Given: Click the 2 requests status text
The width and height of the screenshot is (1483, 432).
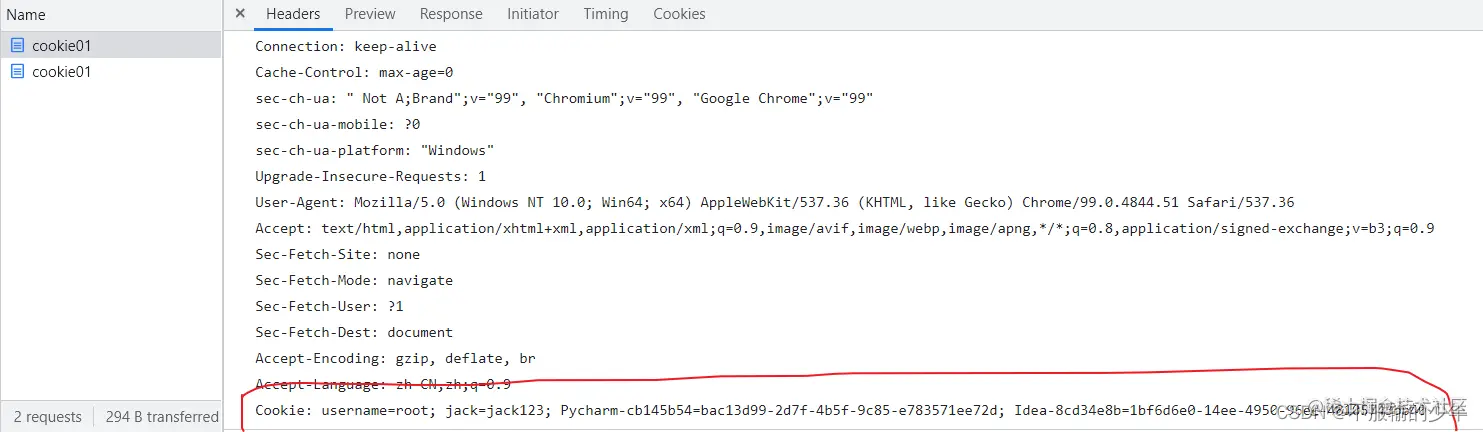Looking at the screenshot, I should click(x=48, y=417).
